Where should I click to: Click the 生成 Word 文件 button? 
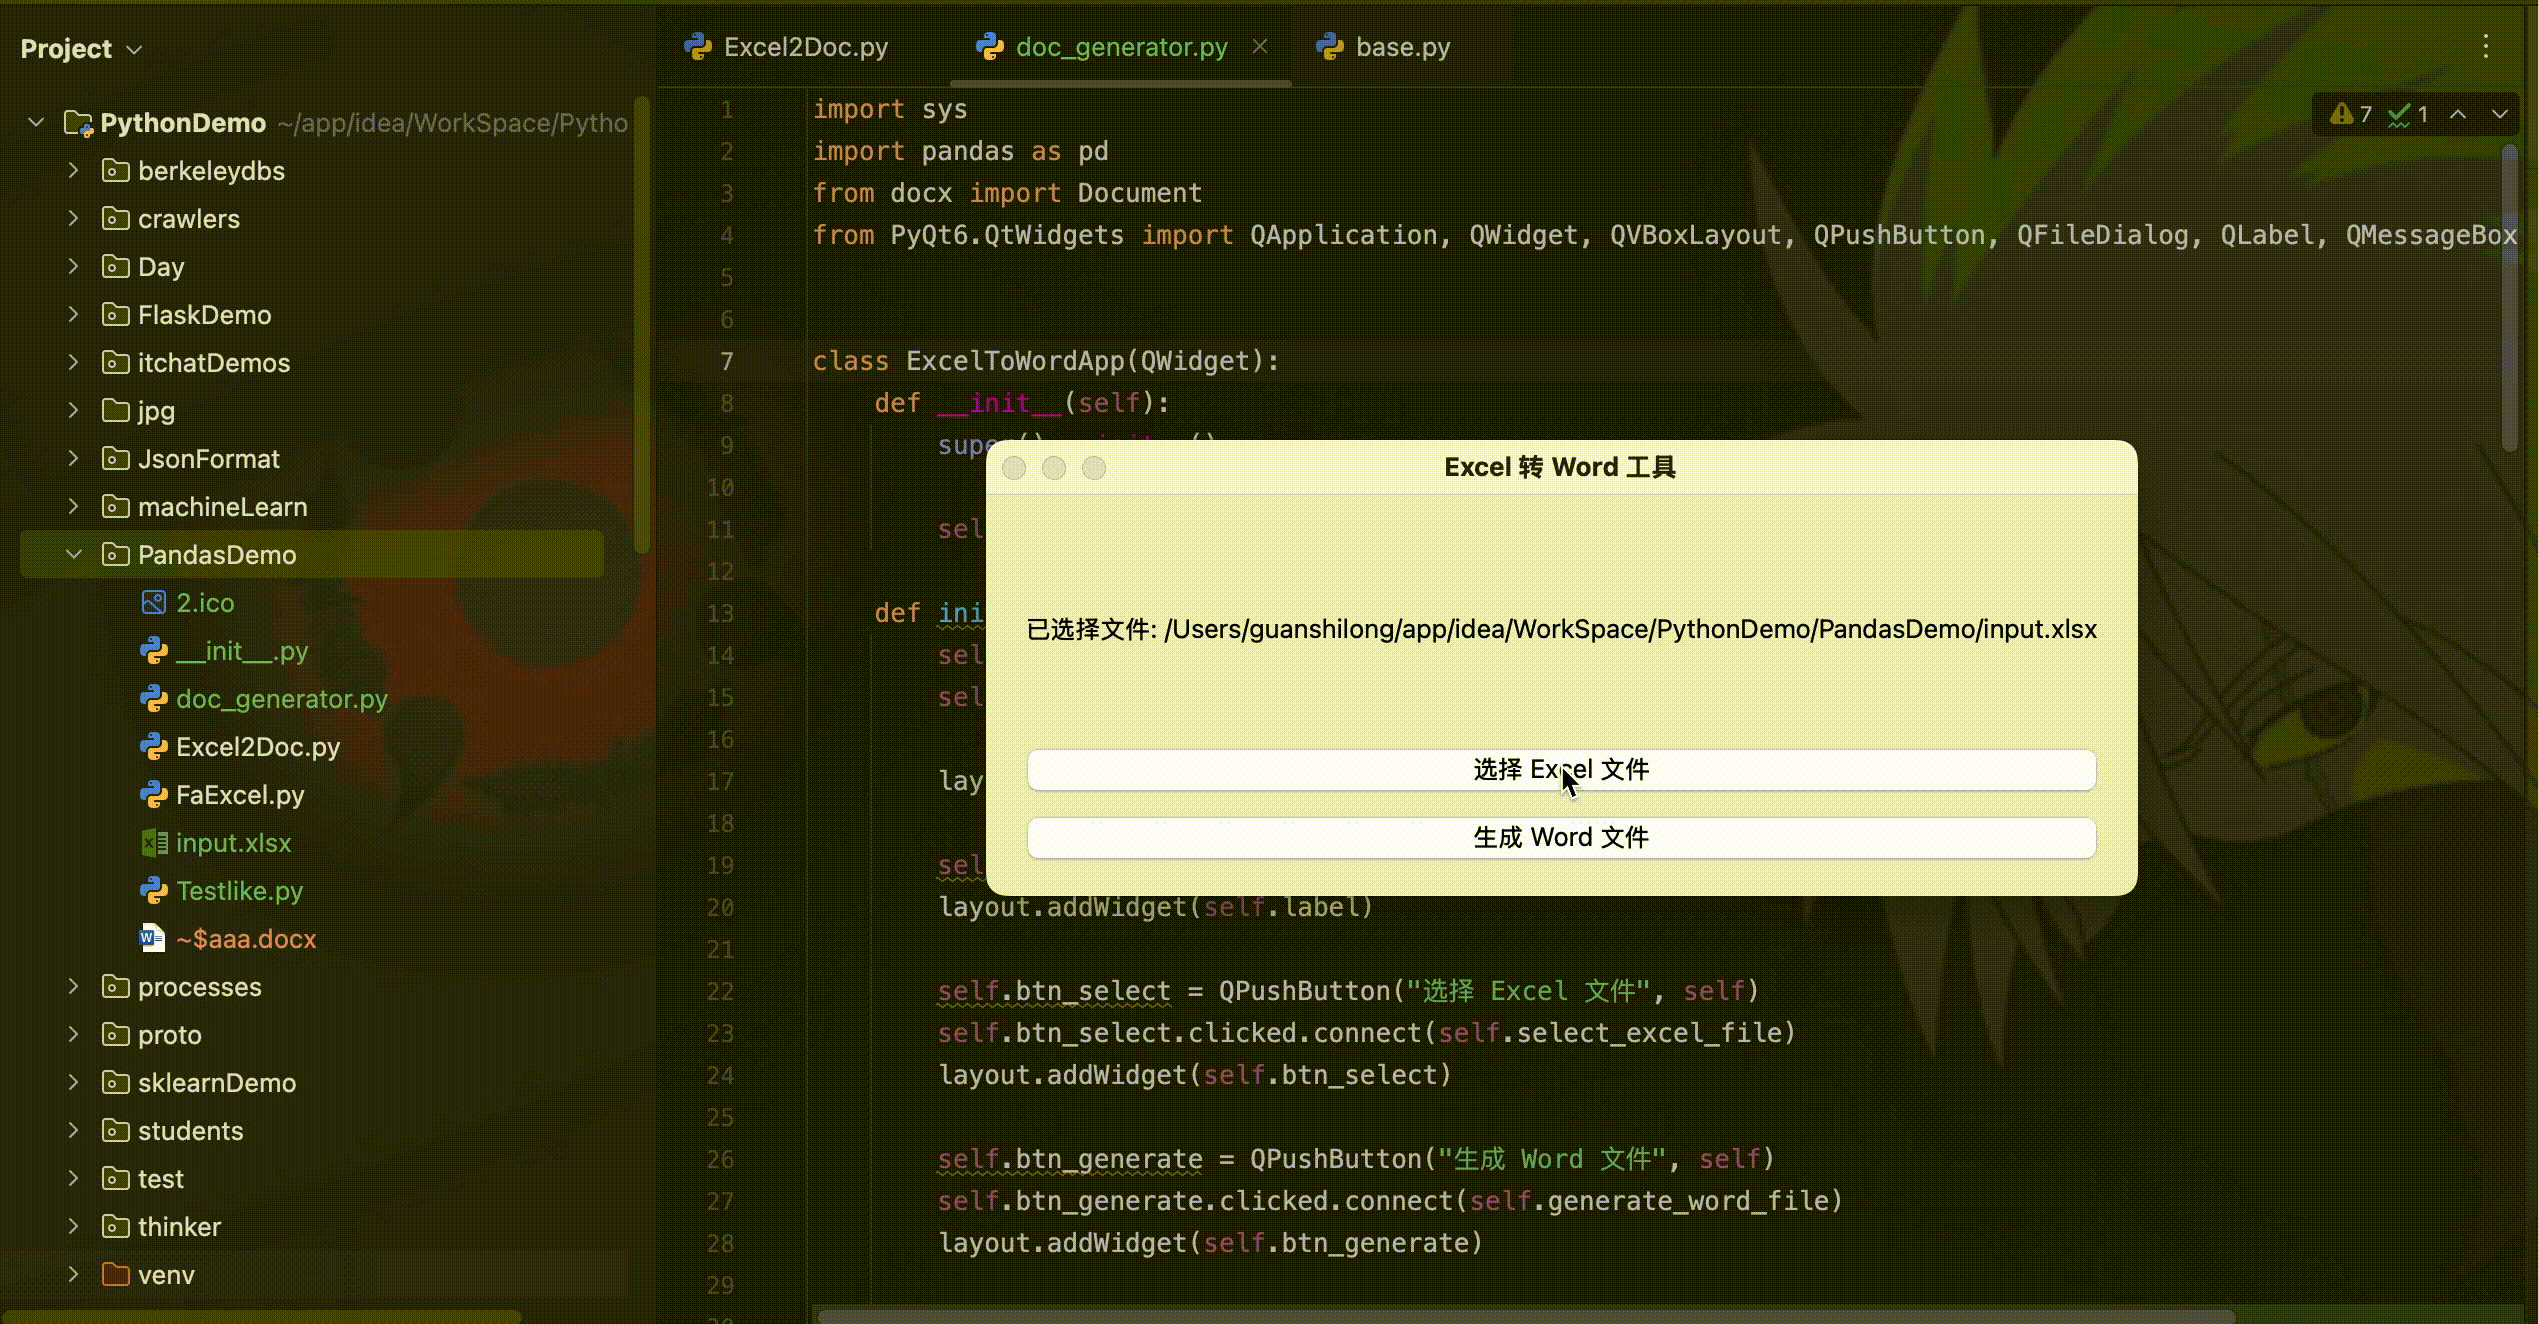[1560, 838]
